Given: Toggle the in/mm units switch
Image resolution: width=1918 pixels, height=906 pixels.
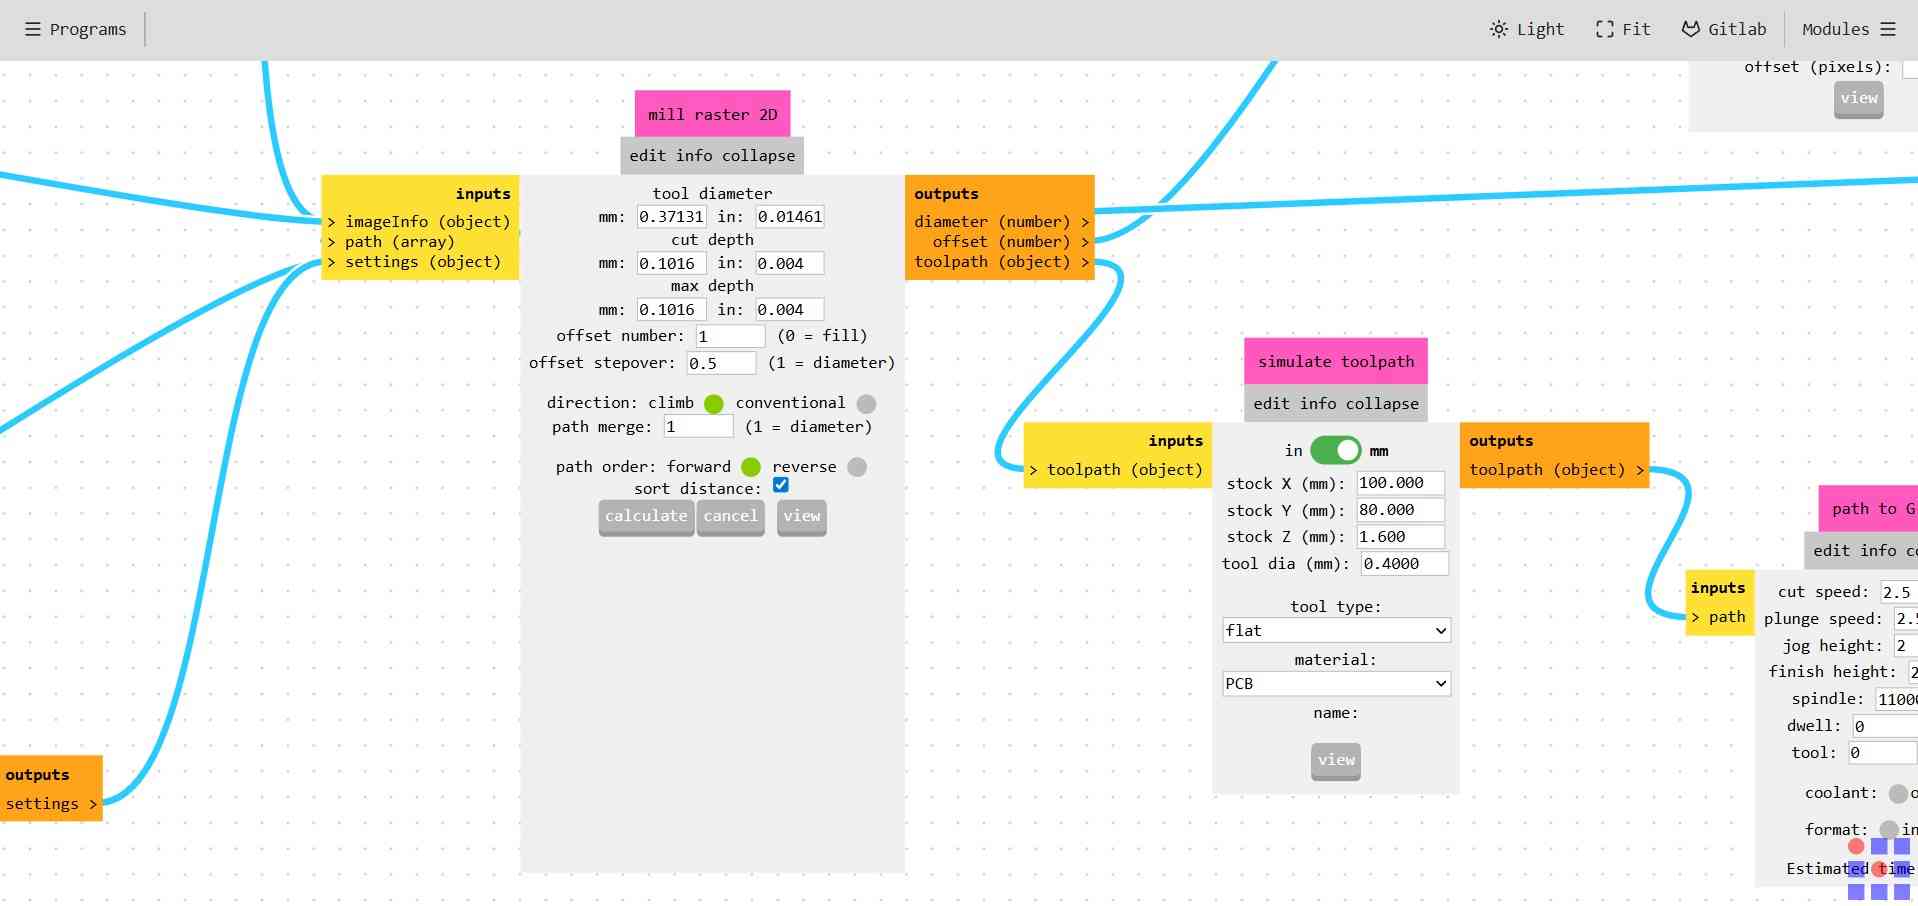Looking at the screenshot, I should pyautogui.click(x=1335, y=450).
